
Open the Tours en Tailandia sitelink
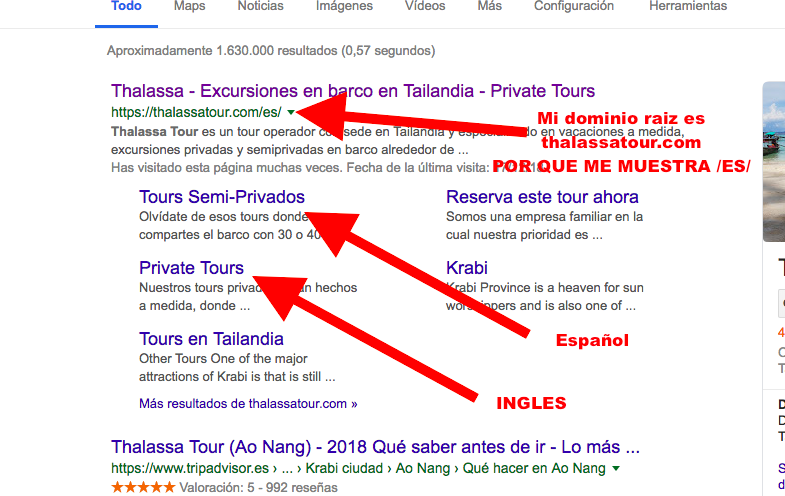211,339
